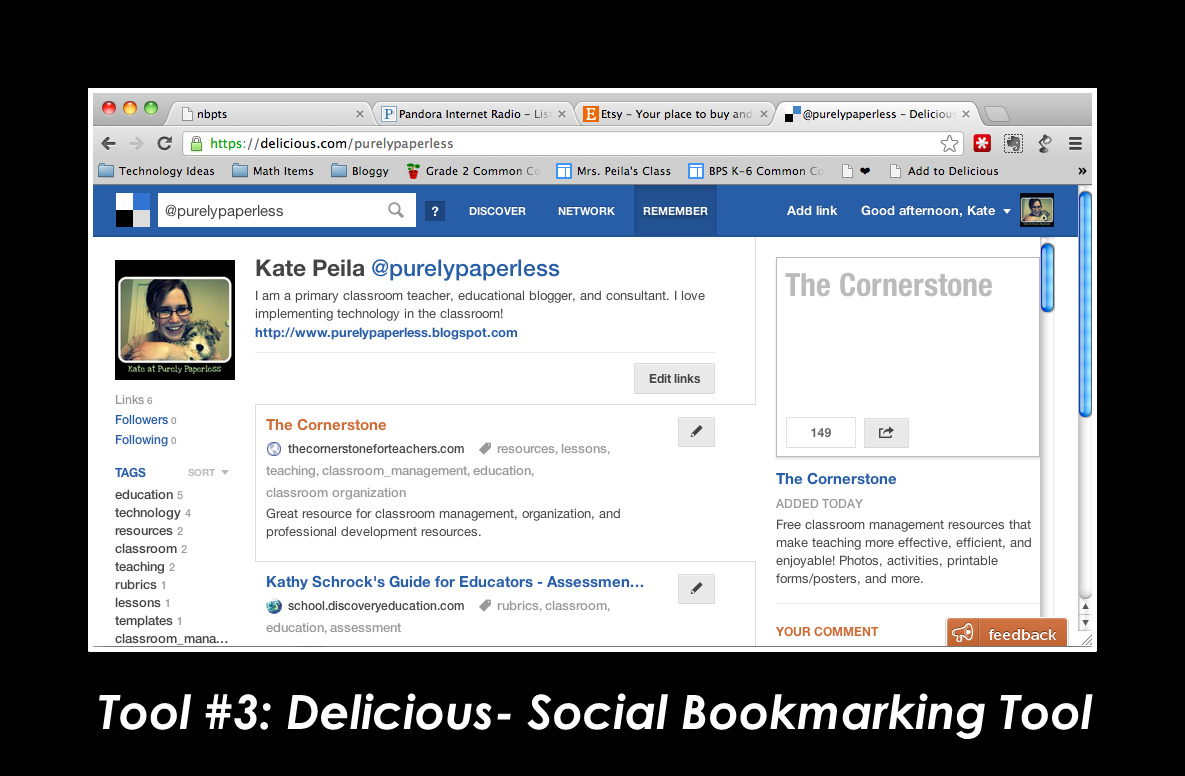Click the user avatar in header
Image resolution: width=1185 pixels, height=776 pixels.
click(x=1036, y=210)
